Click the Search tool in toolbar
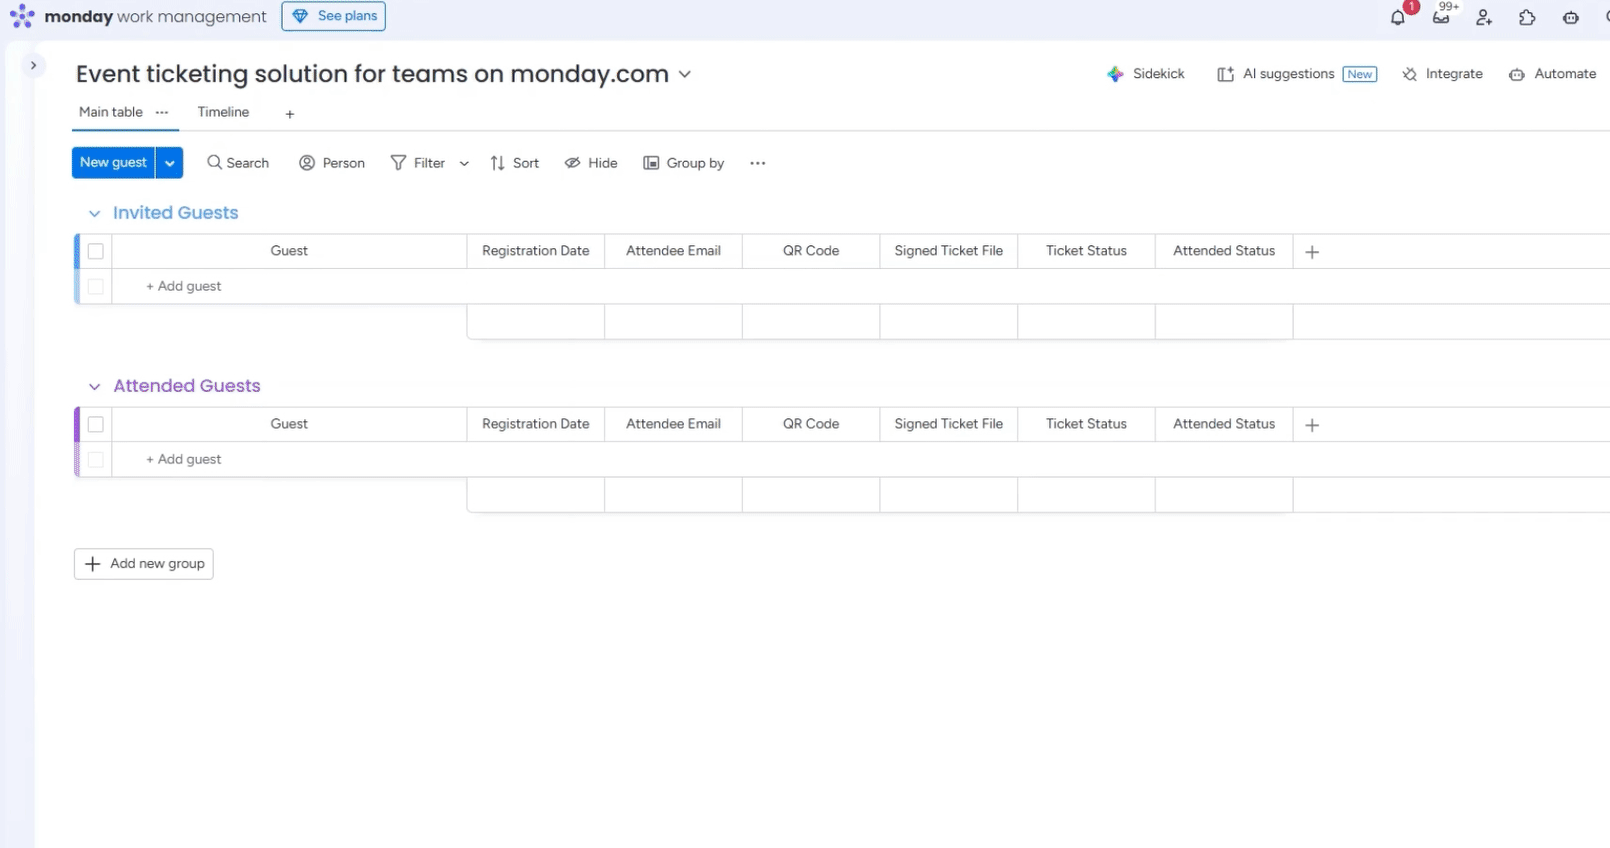1610x848 pixels. [238, 163]
